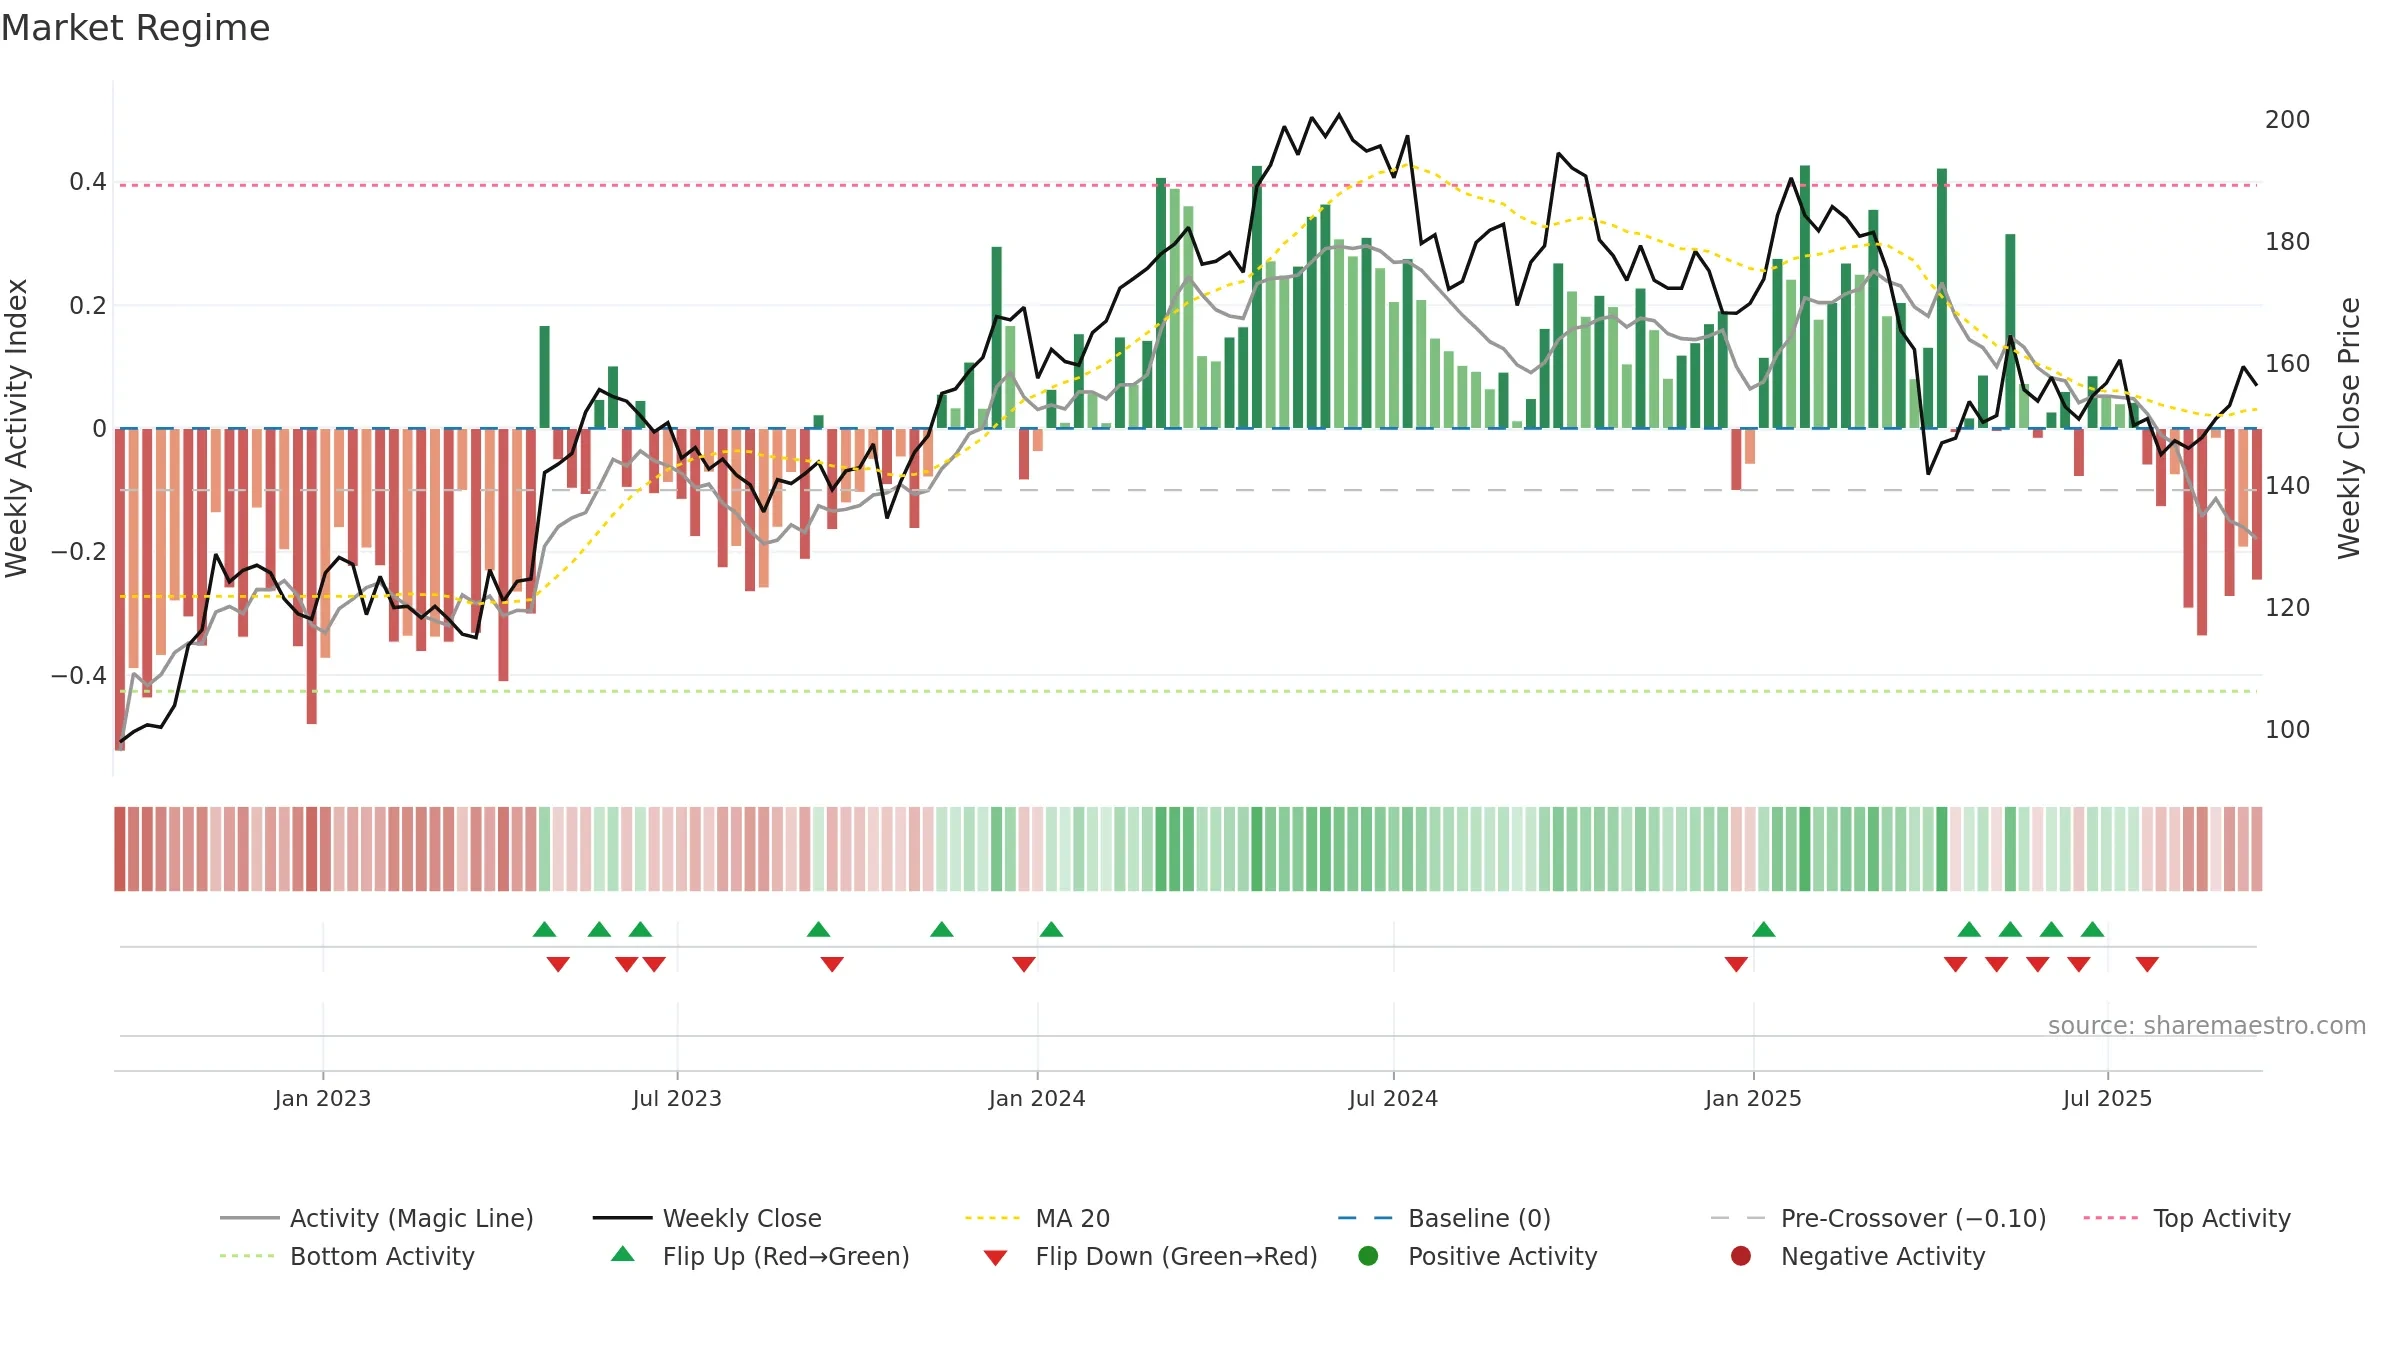
Task: Click the 100 price axis tick label
Action: [2287, 730]
